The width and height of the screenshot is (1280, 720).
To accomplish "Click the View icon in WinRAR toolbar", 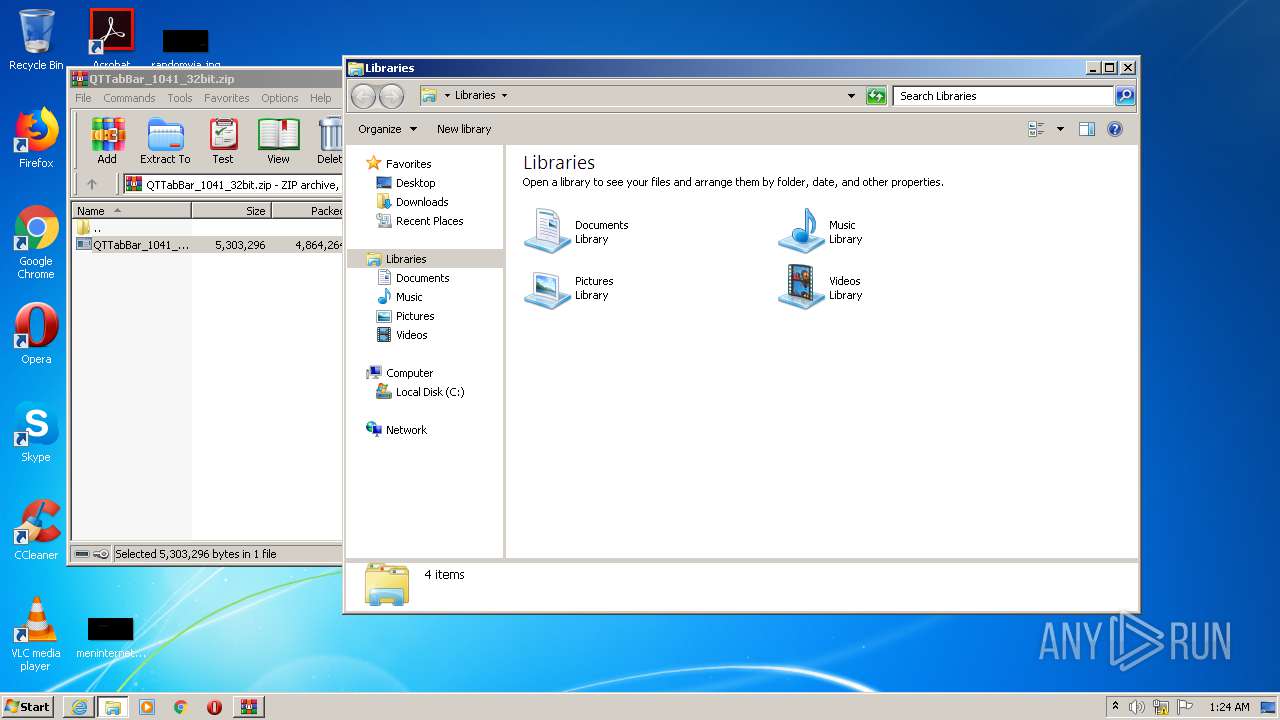I will 278,140.
